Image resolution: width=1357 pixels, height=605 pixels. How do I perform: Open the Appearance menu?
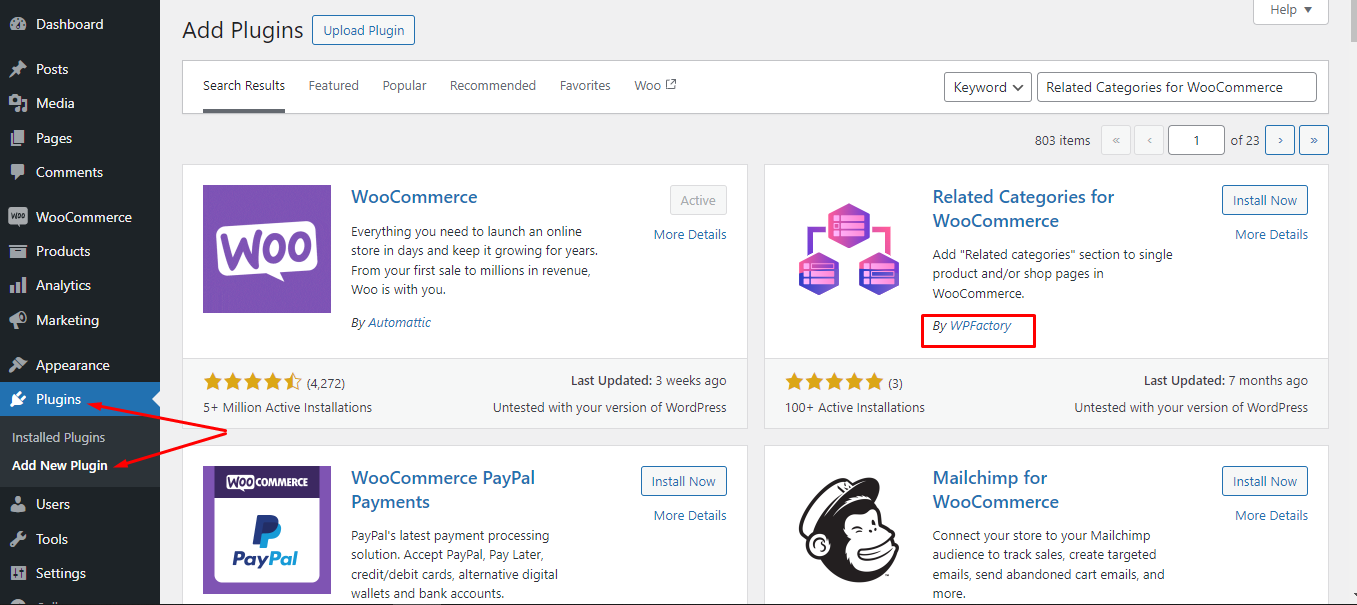pyautogui.click(x=80, y=365)
